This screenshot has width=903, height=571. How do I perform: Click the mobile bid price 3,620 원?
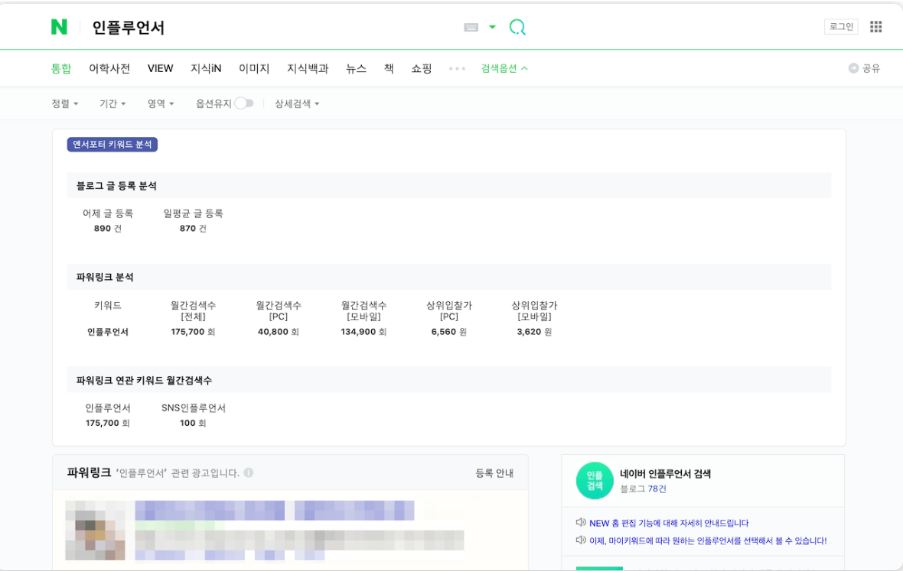coord(534,332)
